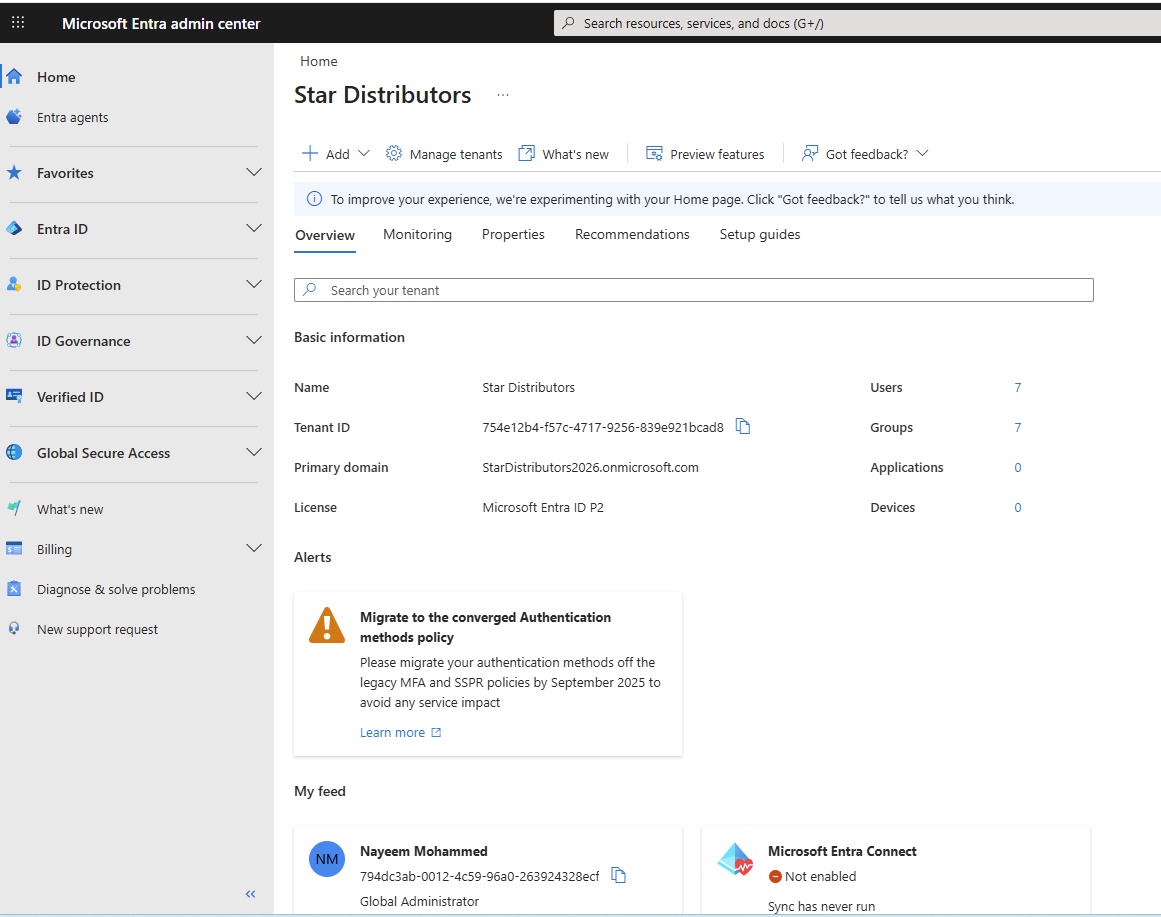Collapse the left navigation pane
The width and height of the screenshot is (1161, 917).
tap(251, 894)
